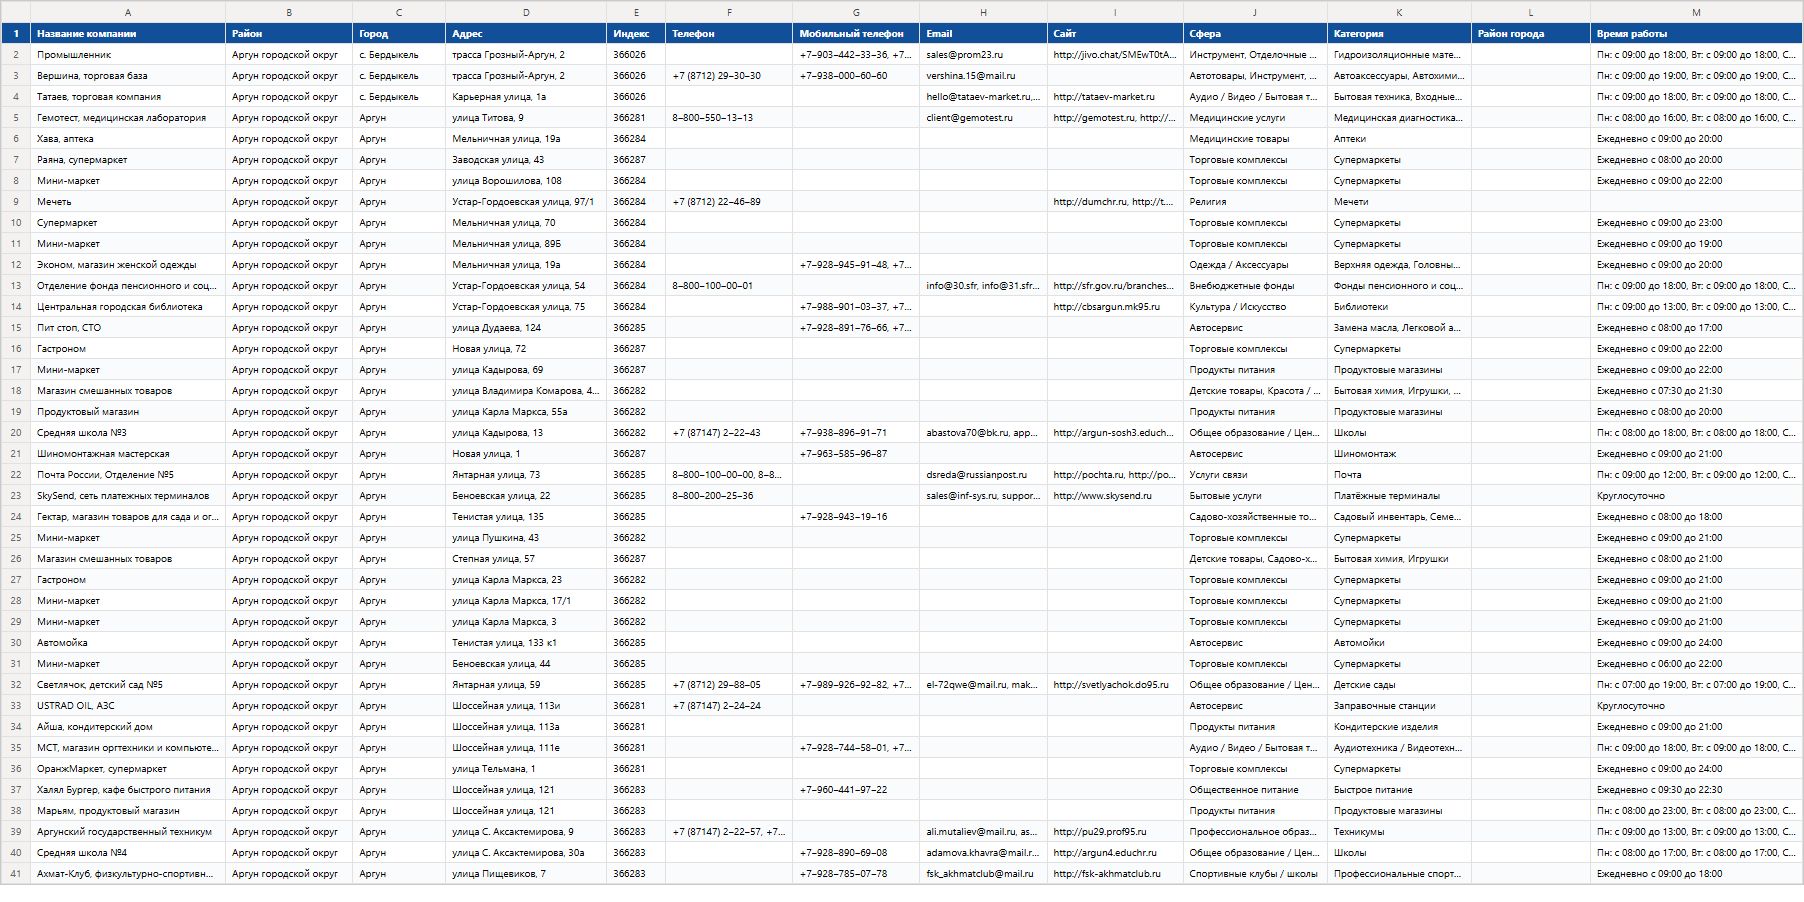The width and height of the screenshot is (1804, 902).
Task: Select 'Айша, кондитерский дом' cell
Action: pyautogui.click(x=128, y=726)
